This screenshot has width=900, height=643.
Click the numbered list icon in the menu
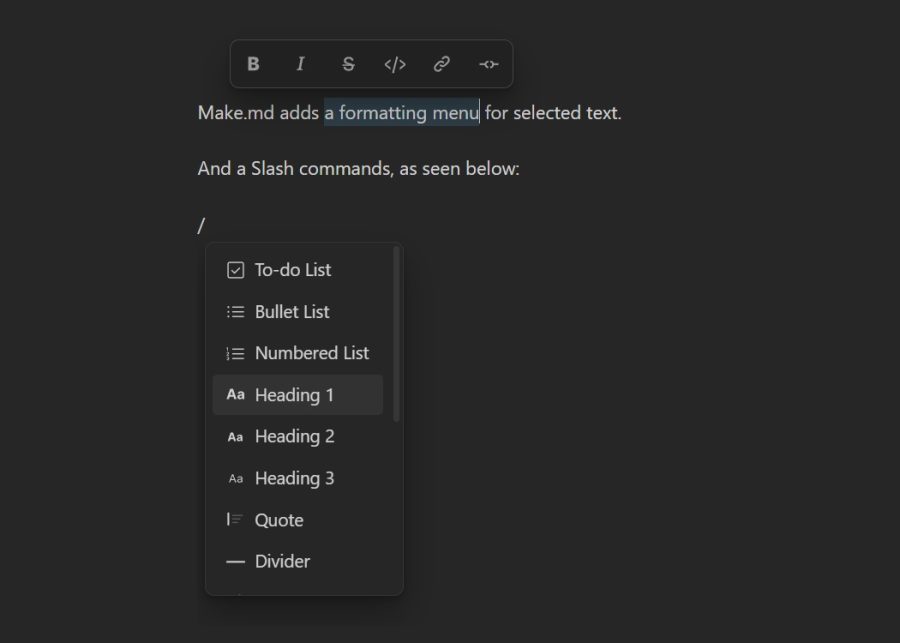[234, 352]
